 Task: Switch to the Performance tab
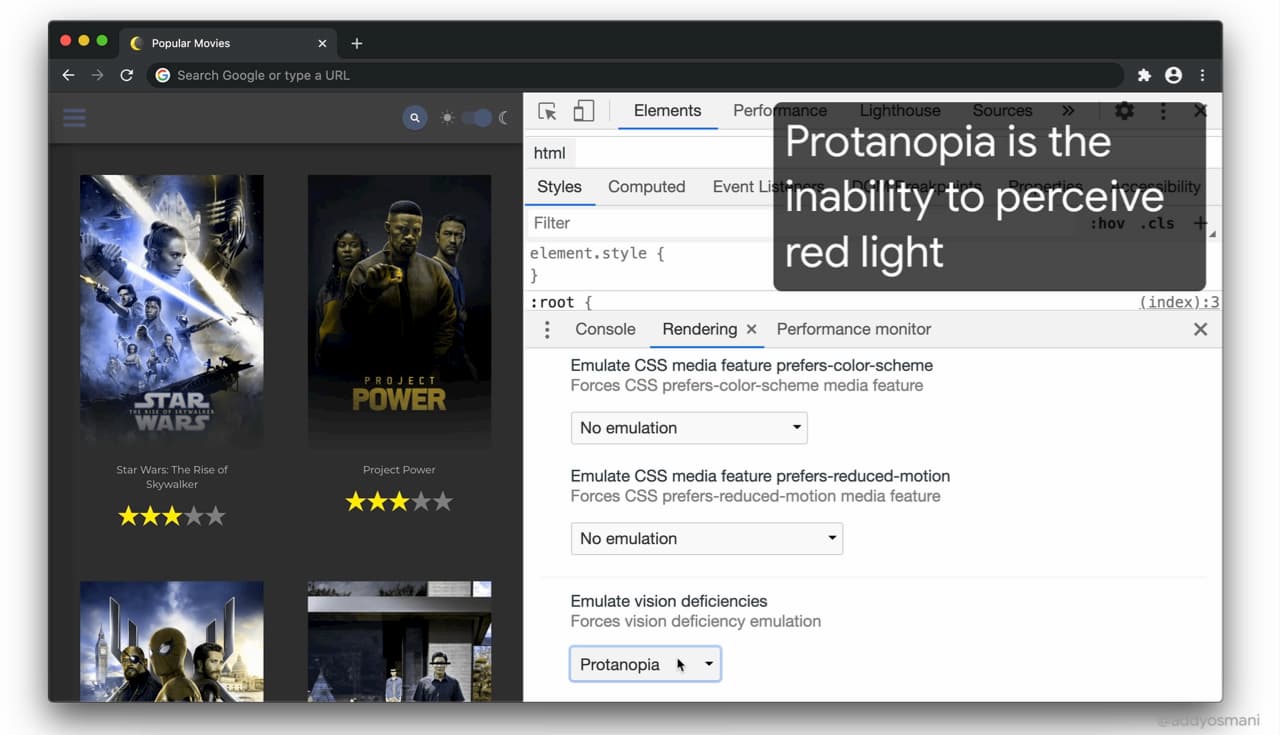pyautogui.click(x=780, y=111)
